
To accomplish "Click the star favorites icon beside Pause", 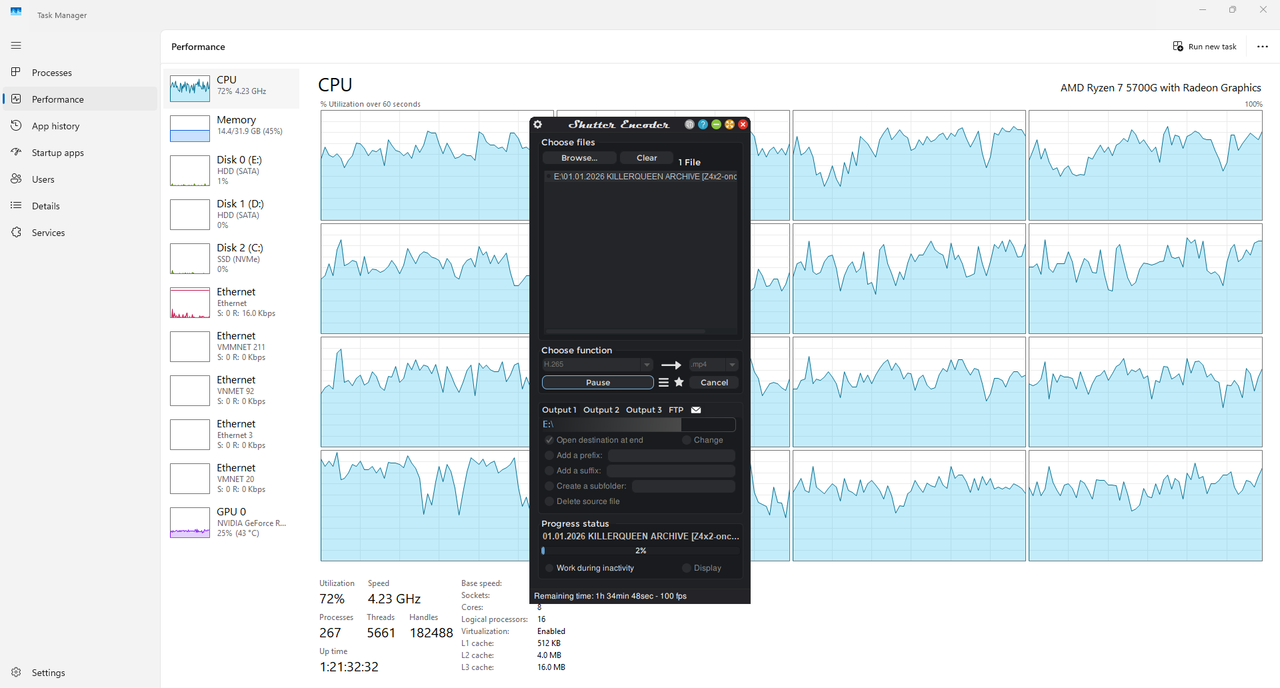I will 679,382.
